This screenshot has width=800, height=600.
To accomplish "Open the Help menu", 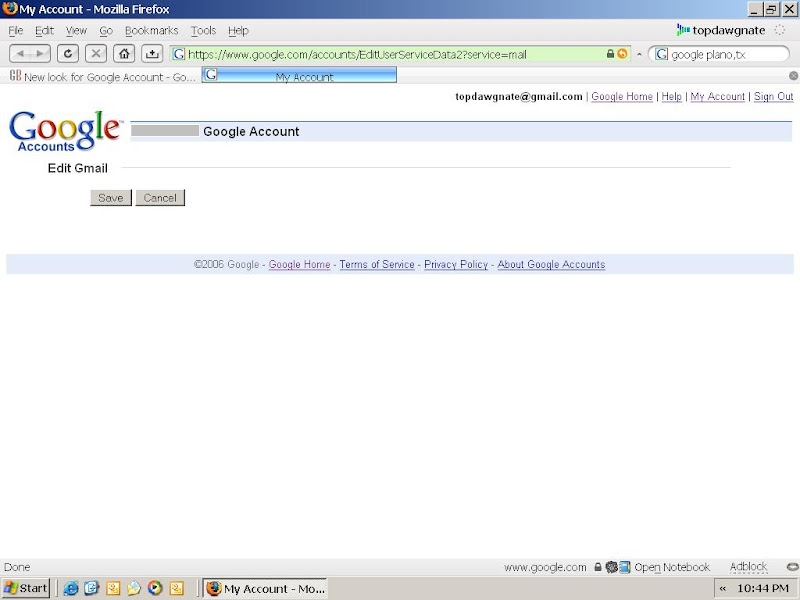I will [x=238, y=31].
